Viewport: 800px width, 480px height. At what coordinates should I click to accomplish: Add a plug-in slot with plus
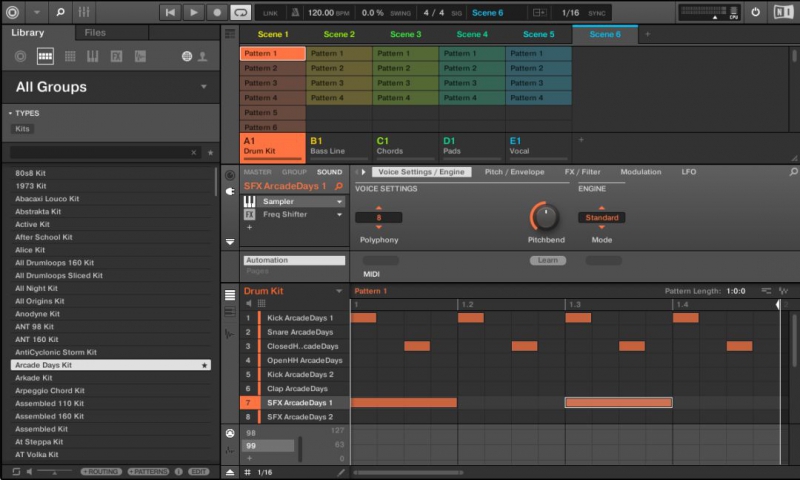[249, 228]
